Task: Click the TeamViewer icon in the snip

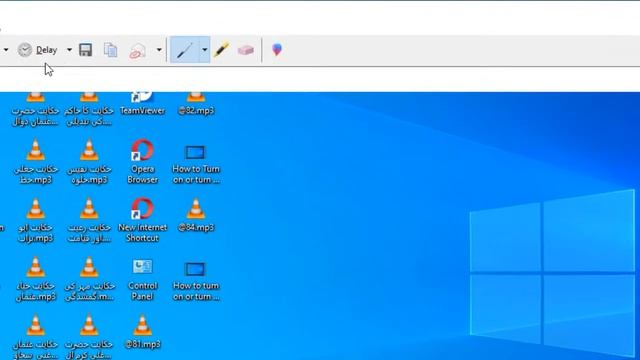Action: coord(142,103)
